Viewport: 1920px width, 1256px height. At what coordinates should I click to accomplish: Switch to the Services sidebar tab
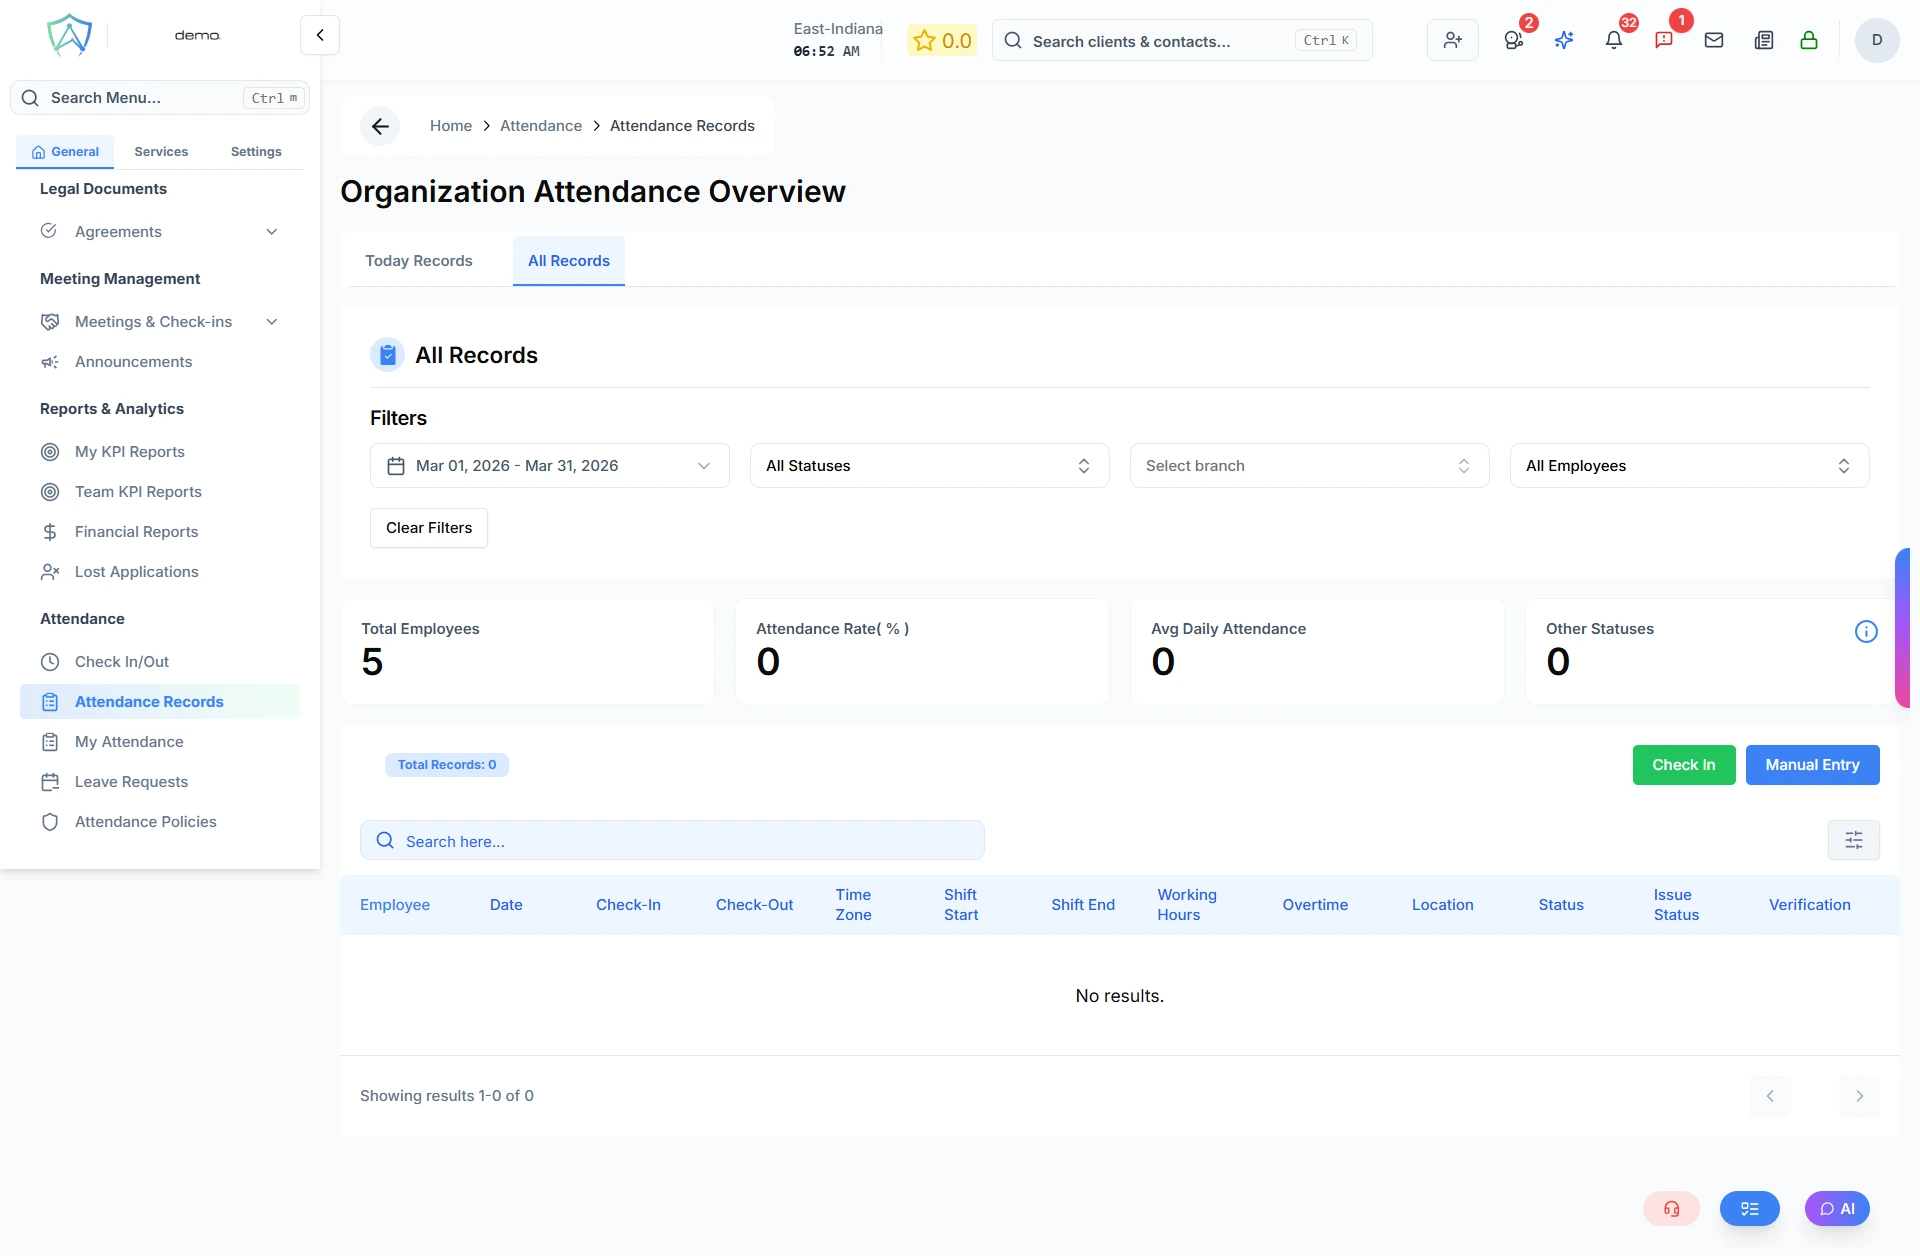click(161, 152)
